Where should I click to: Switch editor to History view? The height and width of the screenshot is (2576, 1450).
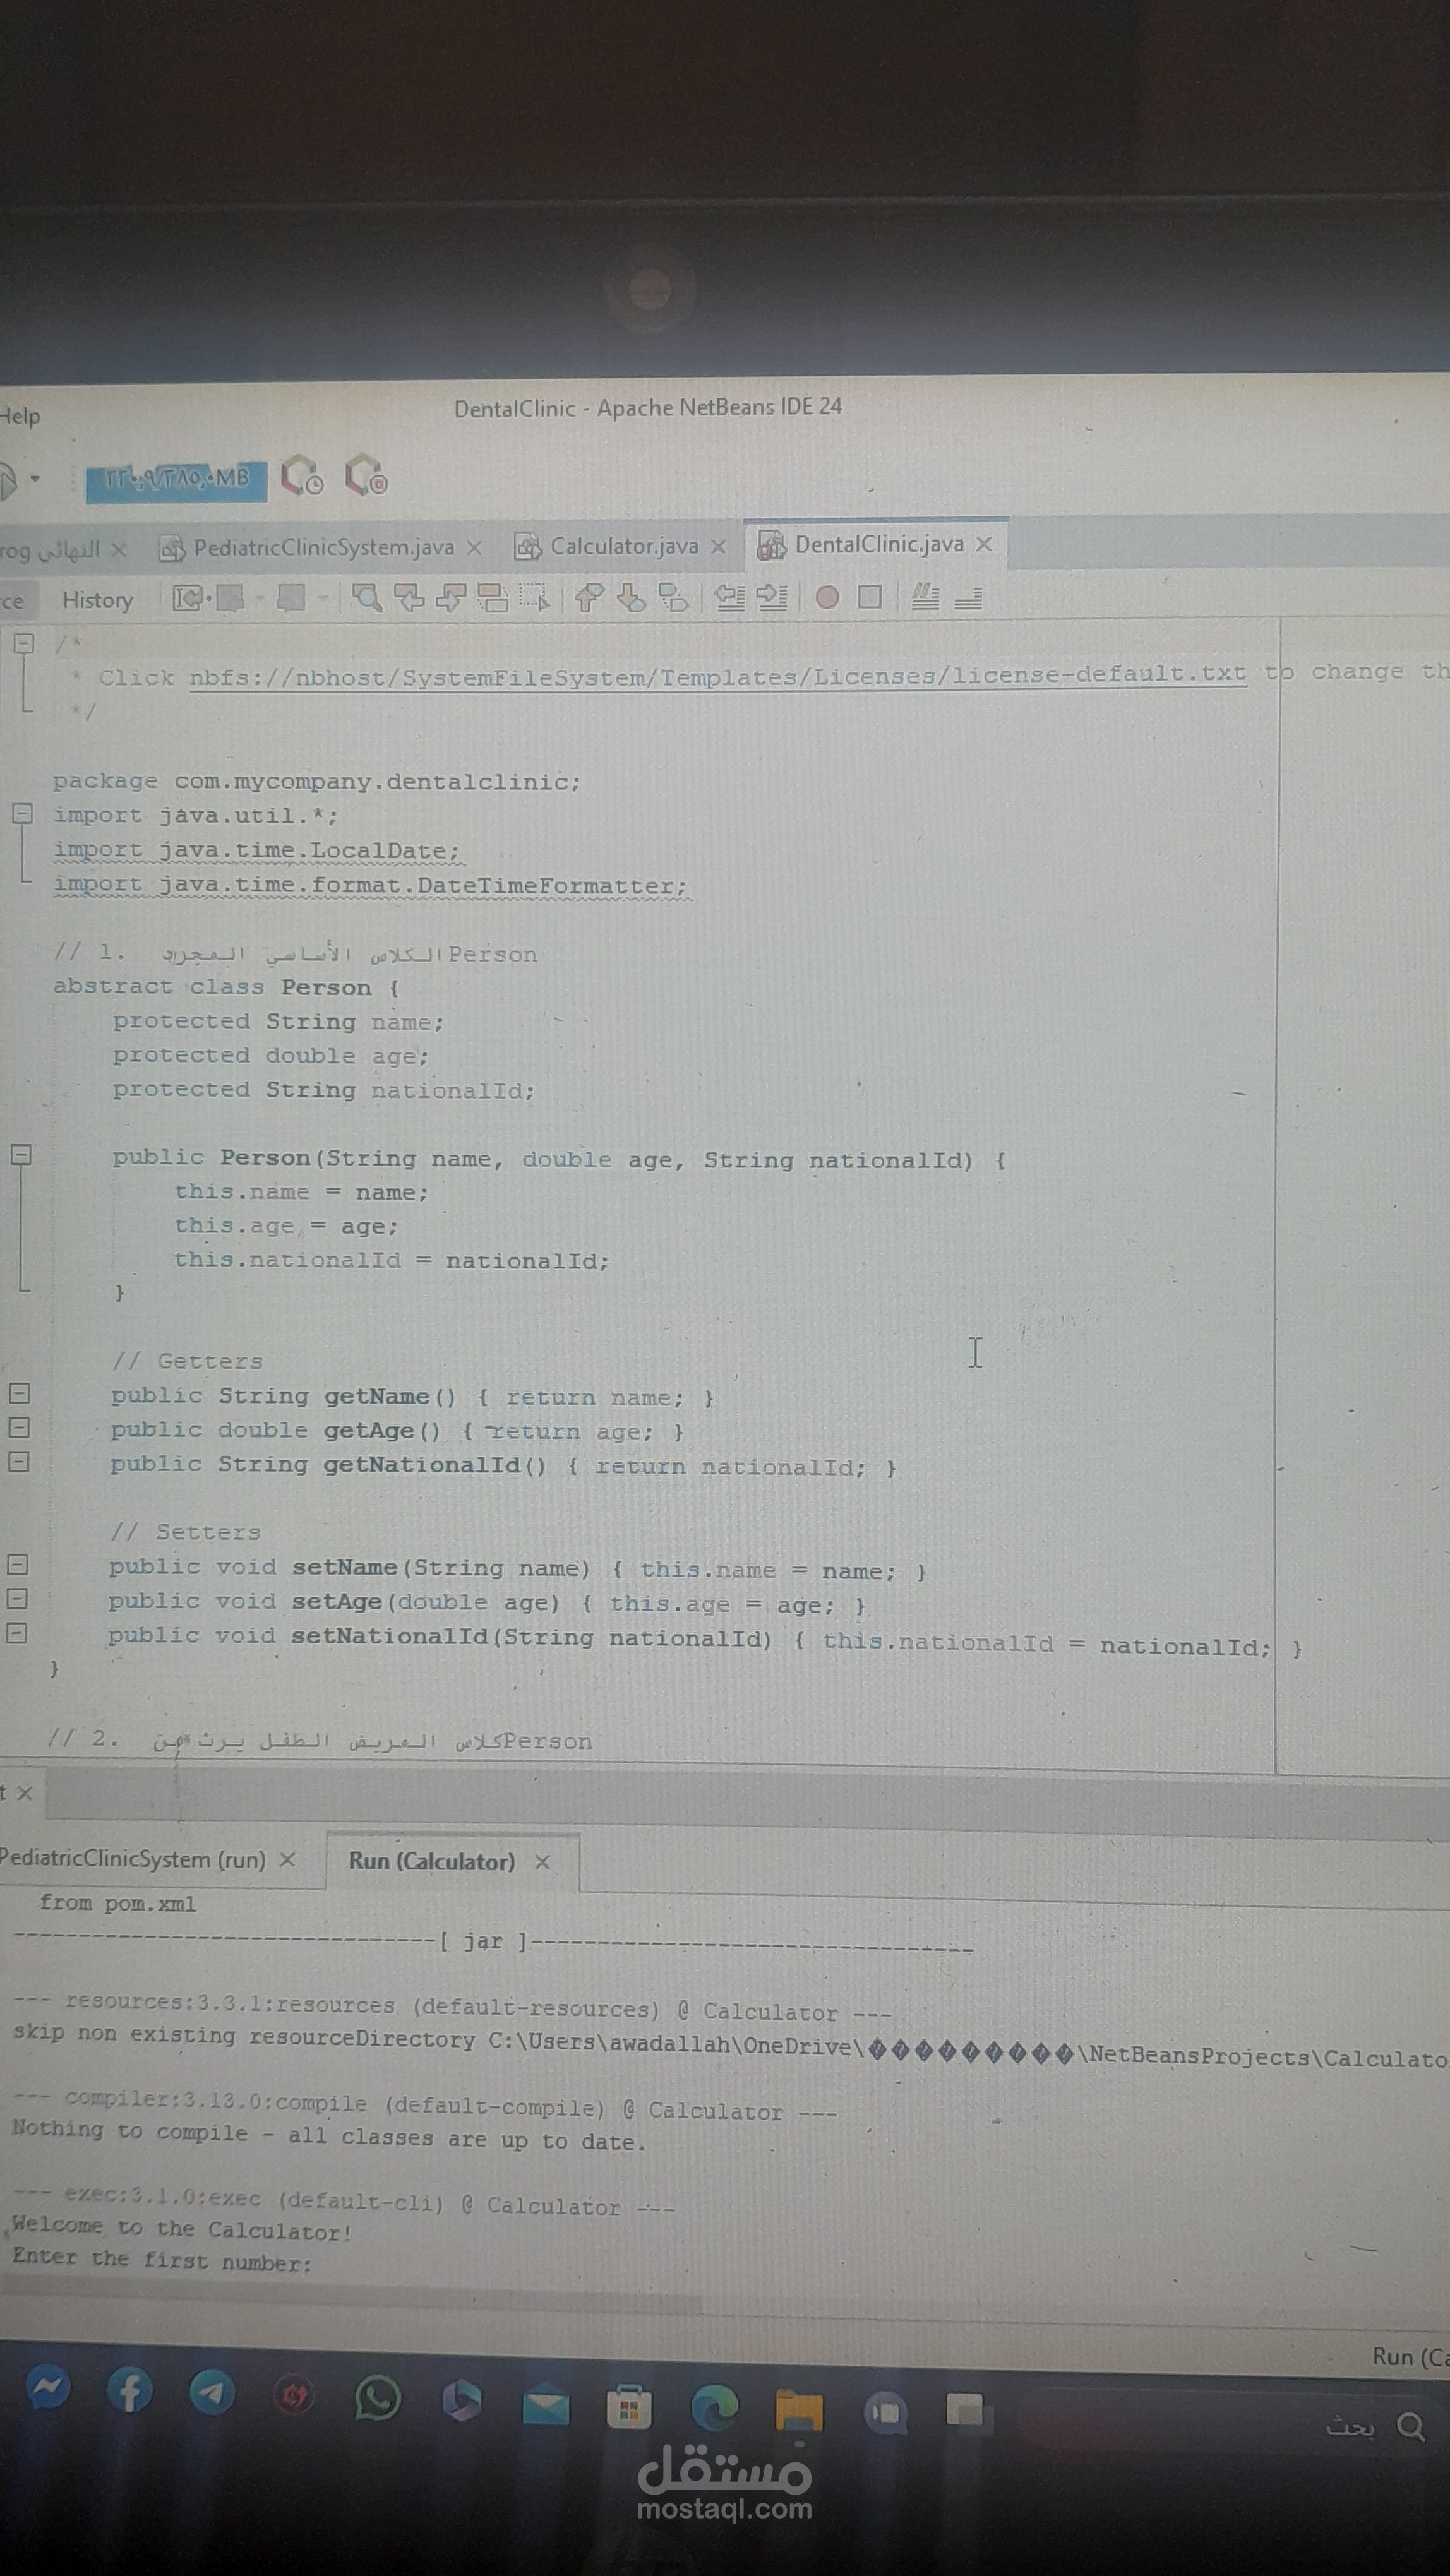pos(97,600)
